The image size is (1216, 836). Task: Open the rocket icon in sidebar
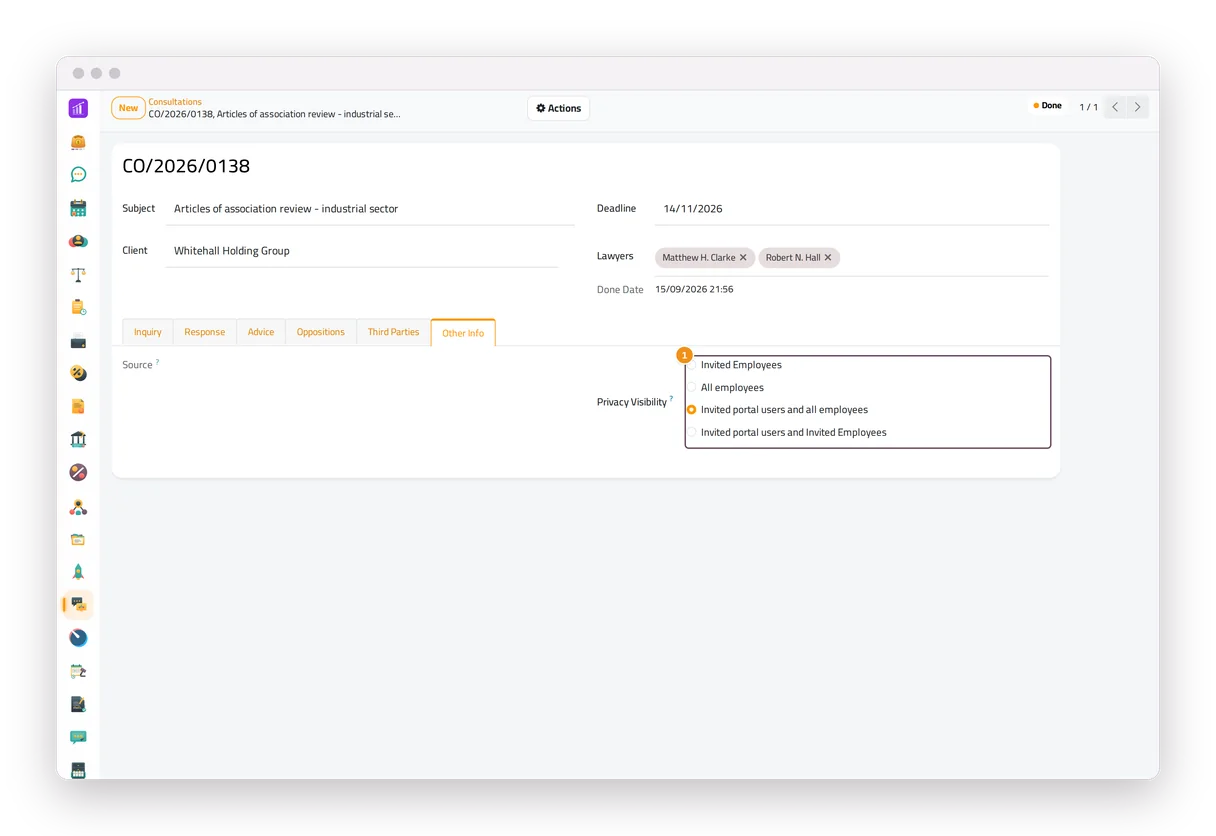(x=78, y=572)
